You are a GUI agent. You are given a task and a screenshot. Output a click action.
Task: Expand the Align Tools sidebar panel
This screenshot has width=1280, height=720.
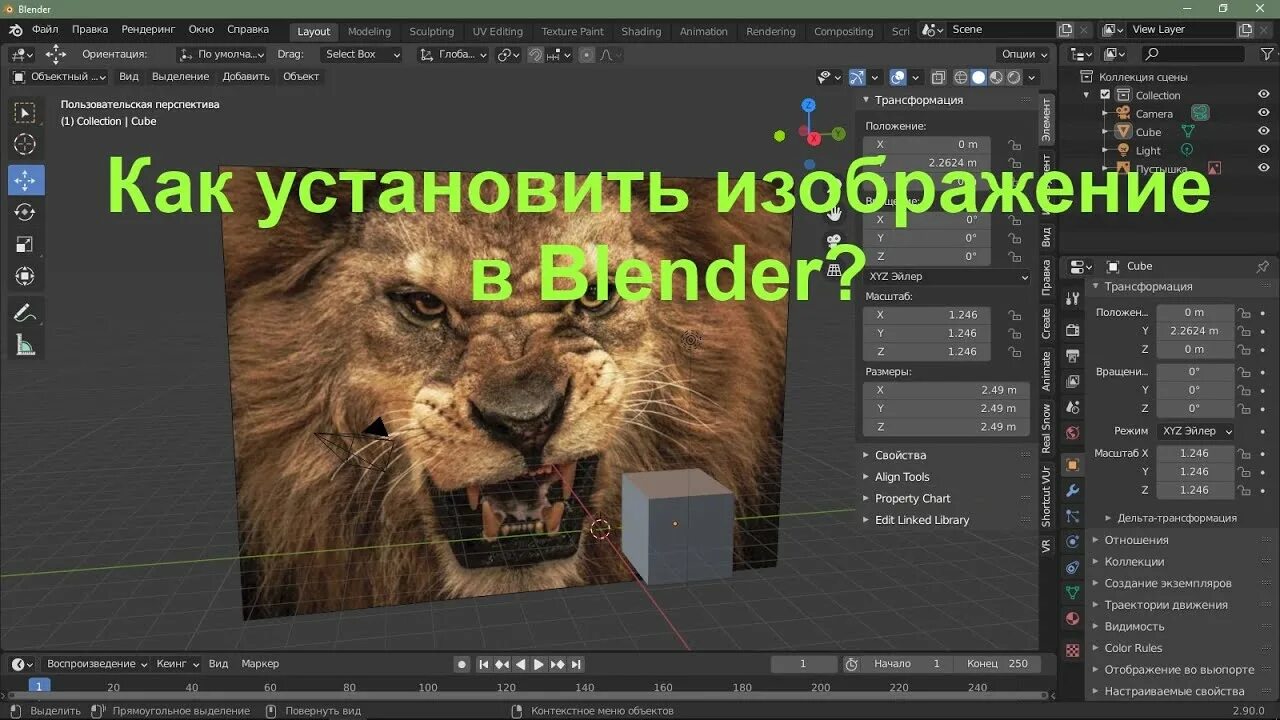[x=901, y=477]
